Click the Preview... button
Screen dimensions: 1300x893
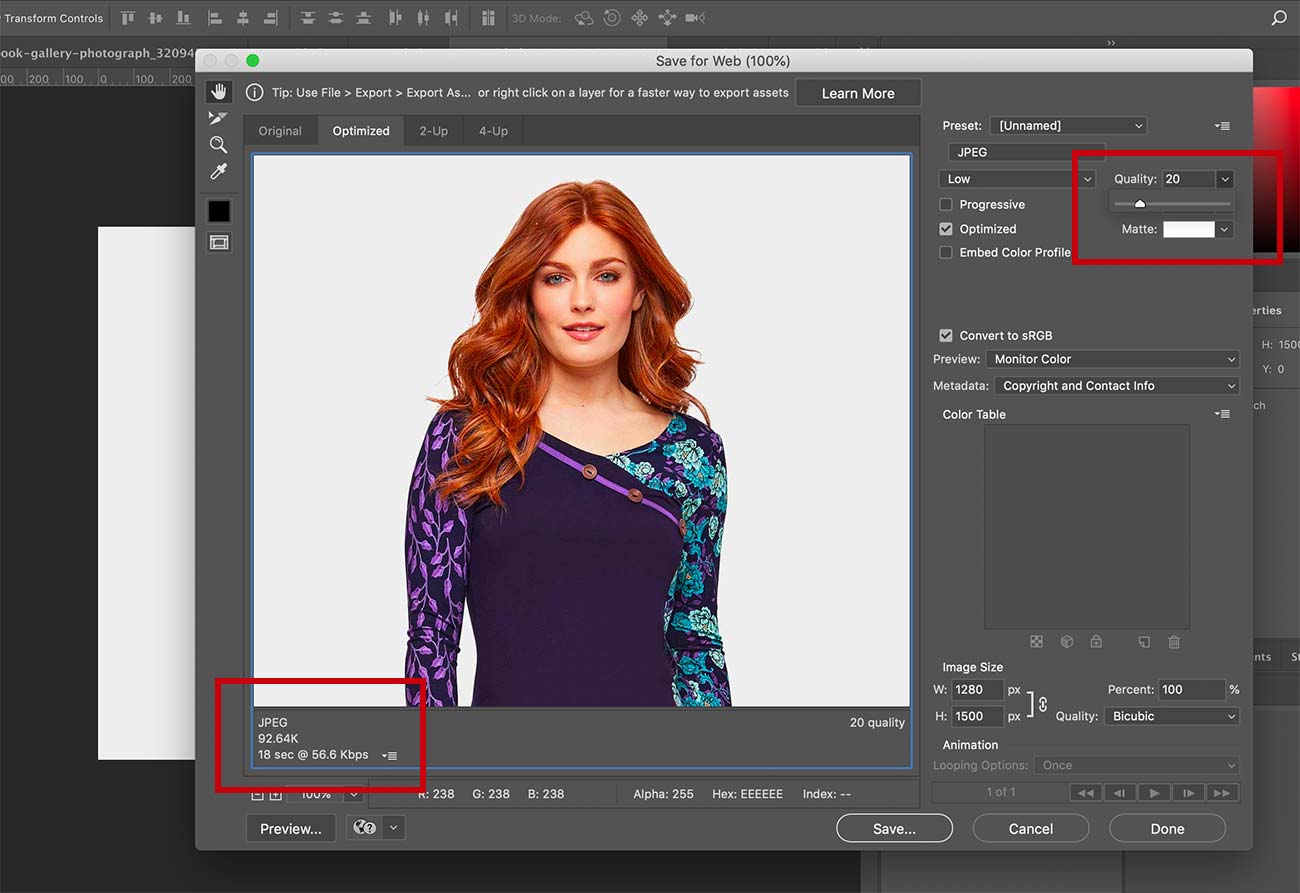(291, 828)
